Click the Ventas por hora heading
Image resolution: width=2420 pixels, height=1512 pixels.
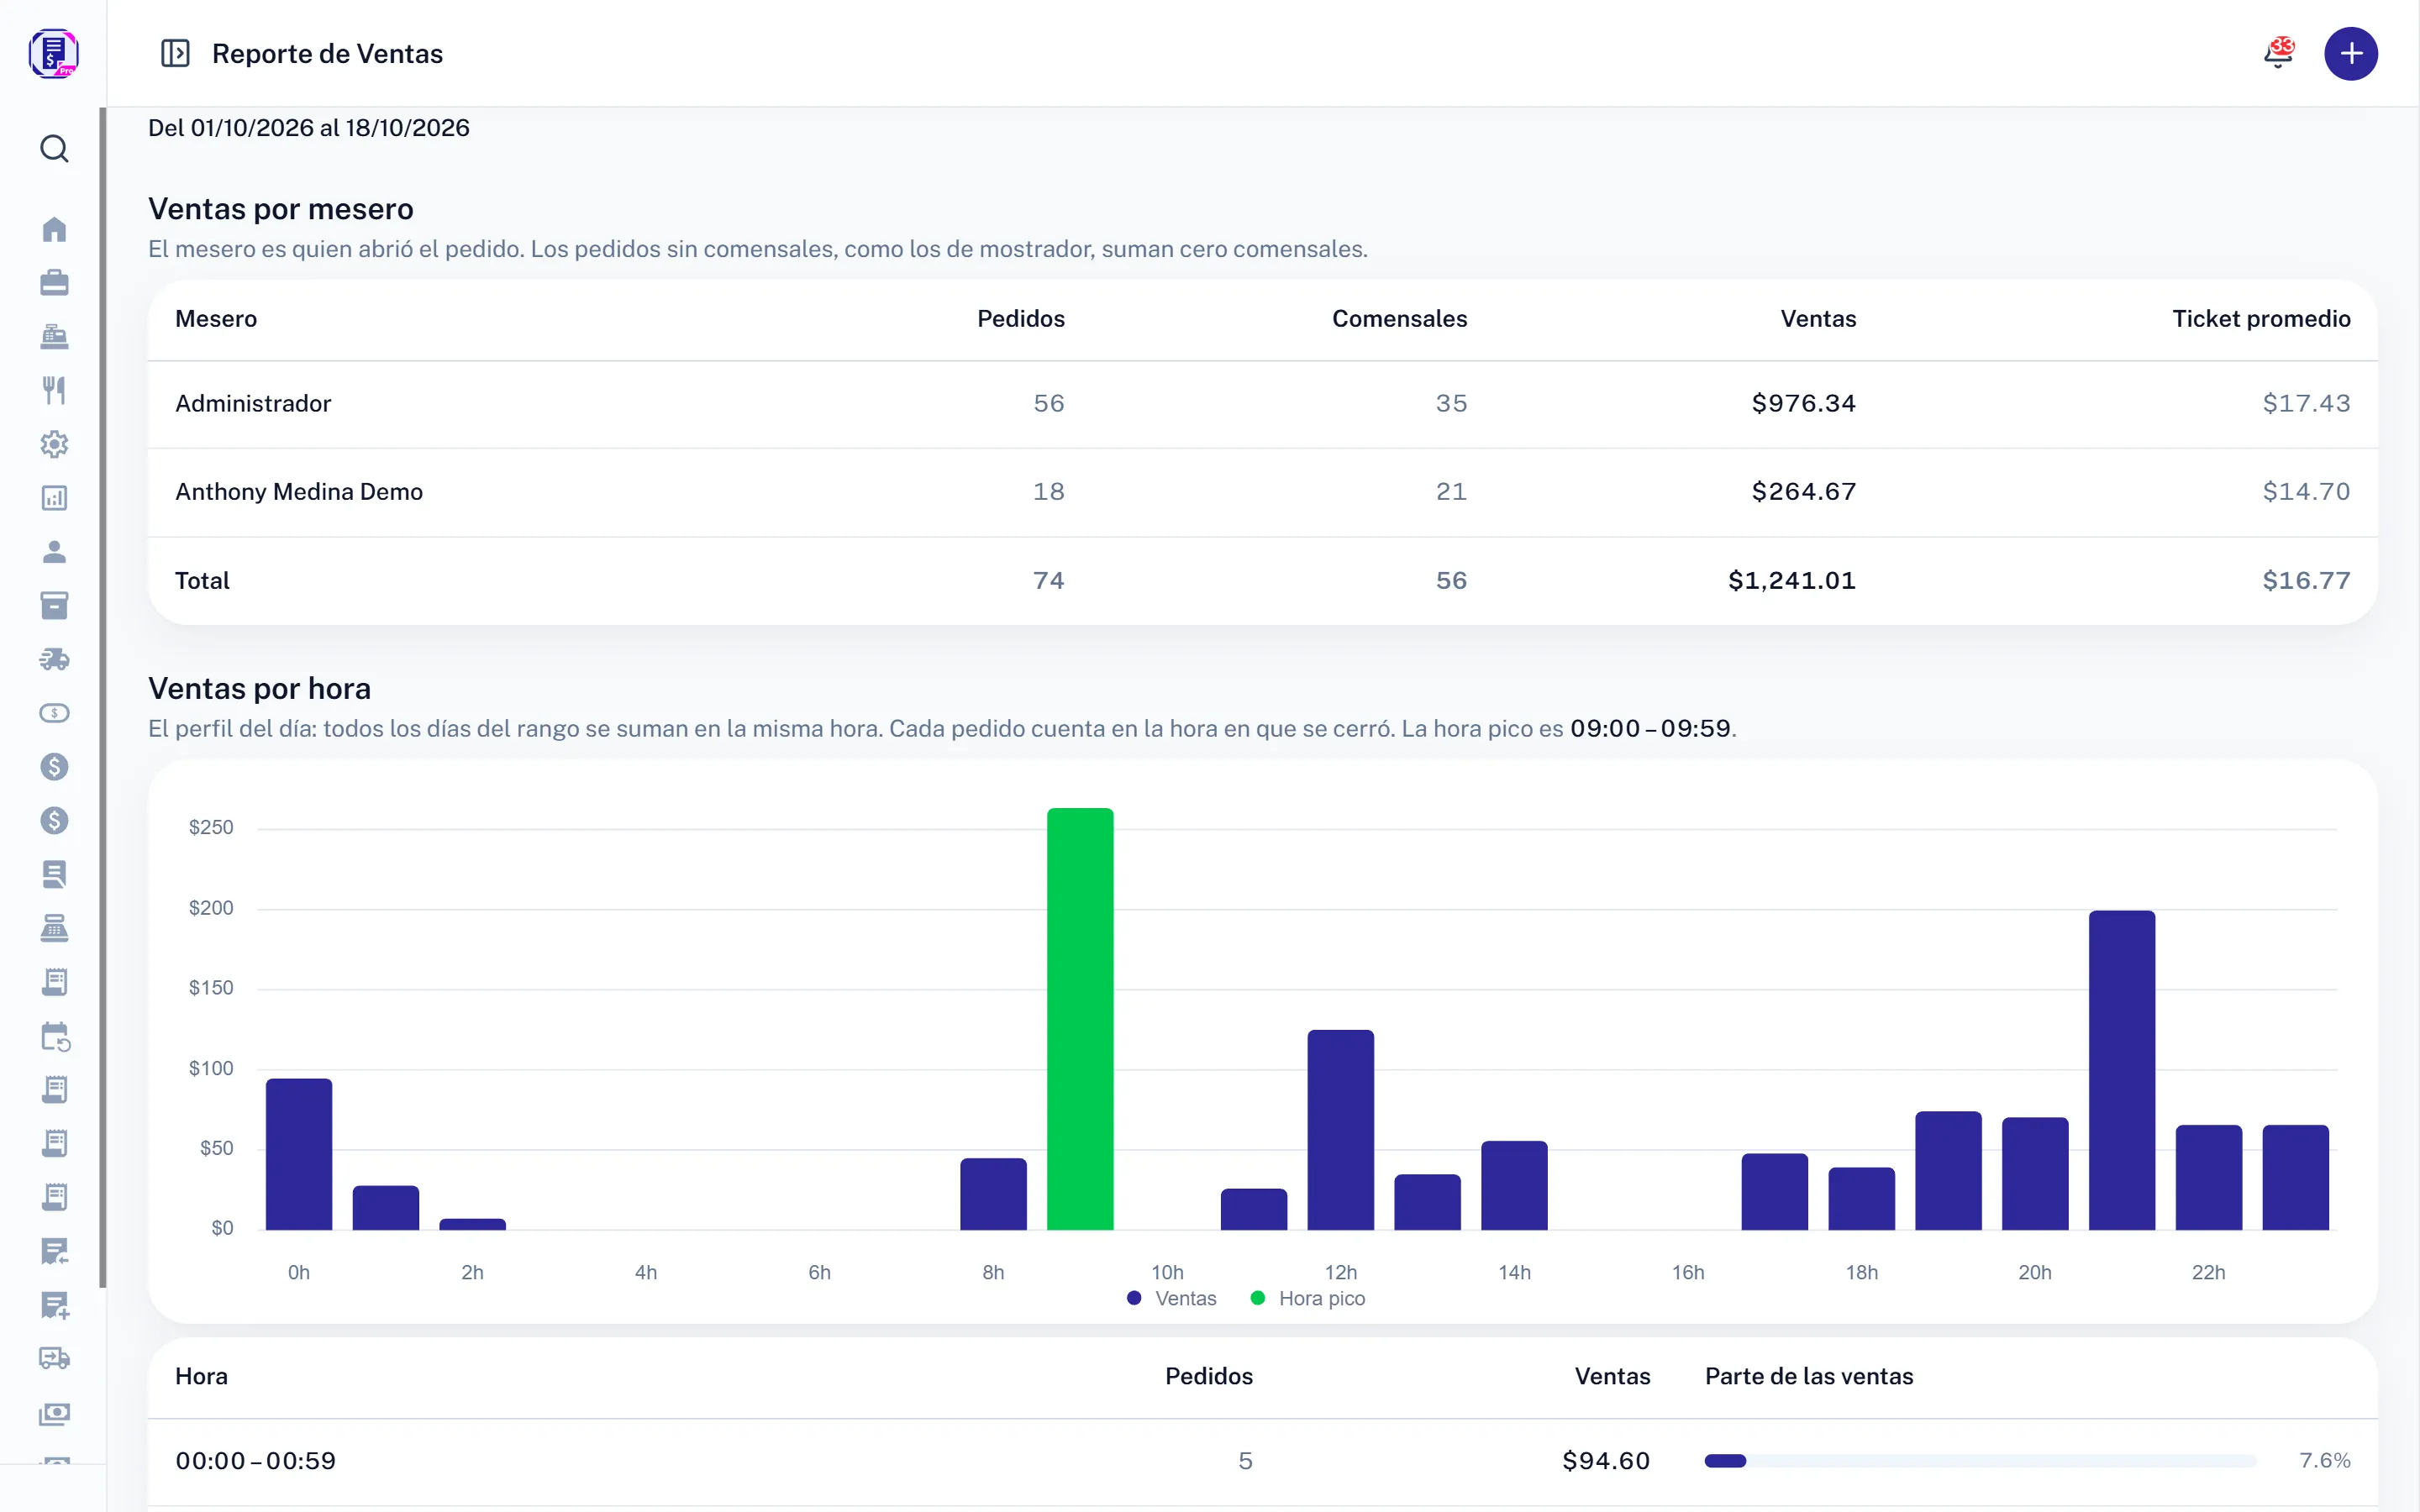tap(259, 688)
